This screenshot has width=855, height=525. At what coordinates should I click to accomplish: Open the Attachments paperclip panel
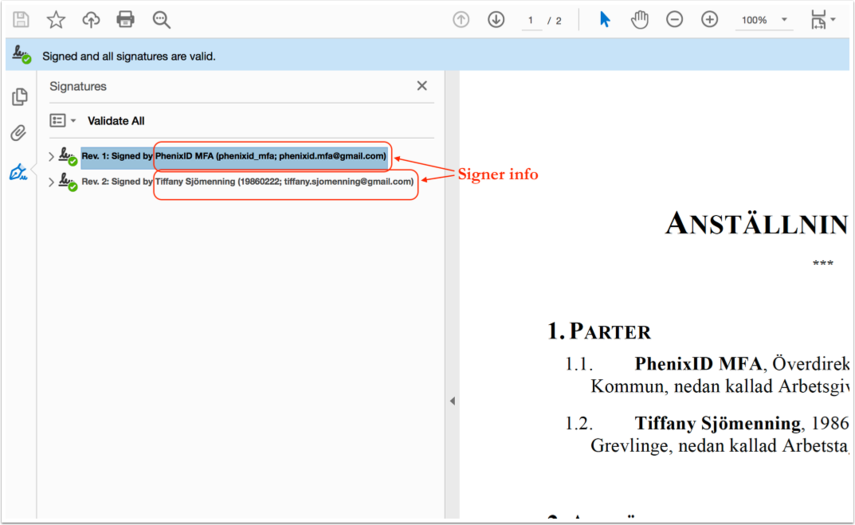pos(19,133)
